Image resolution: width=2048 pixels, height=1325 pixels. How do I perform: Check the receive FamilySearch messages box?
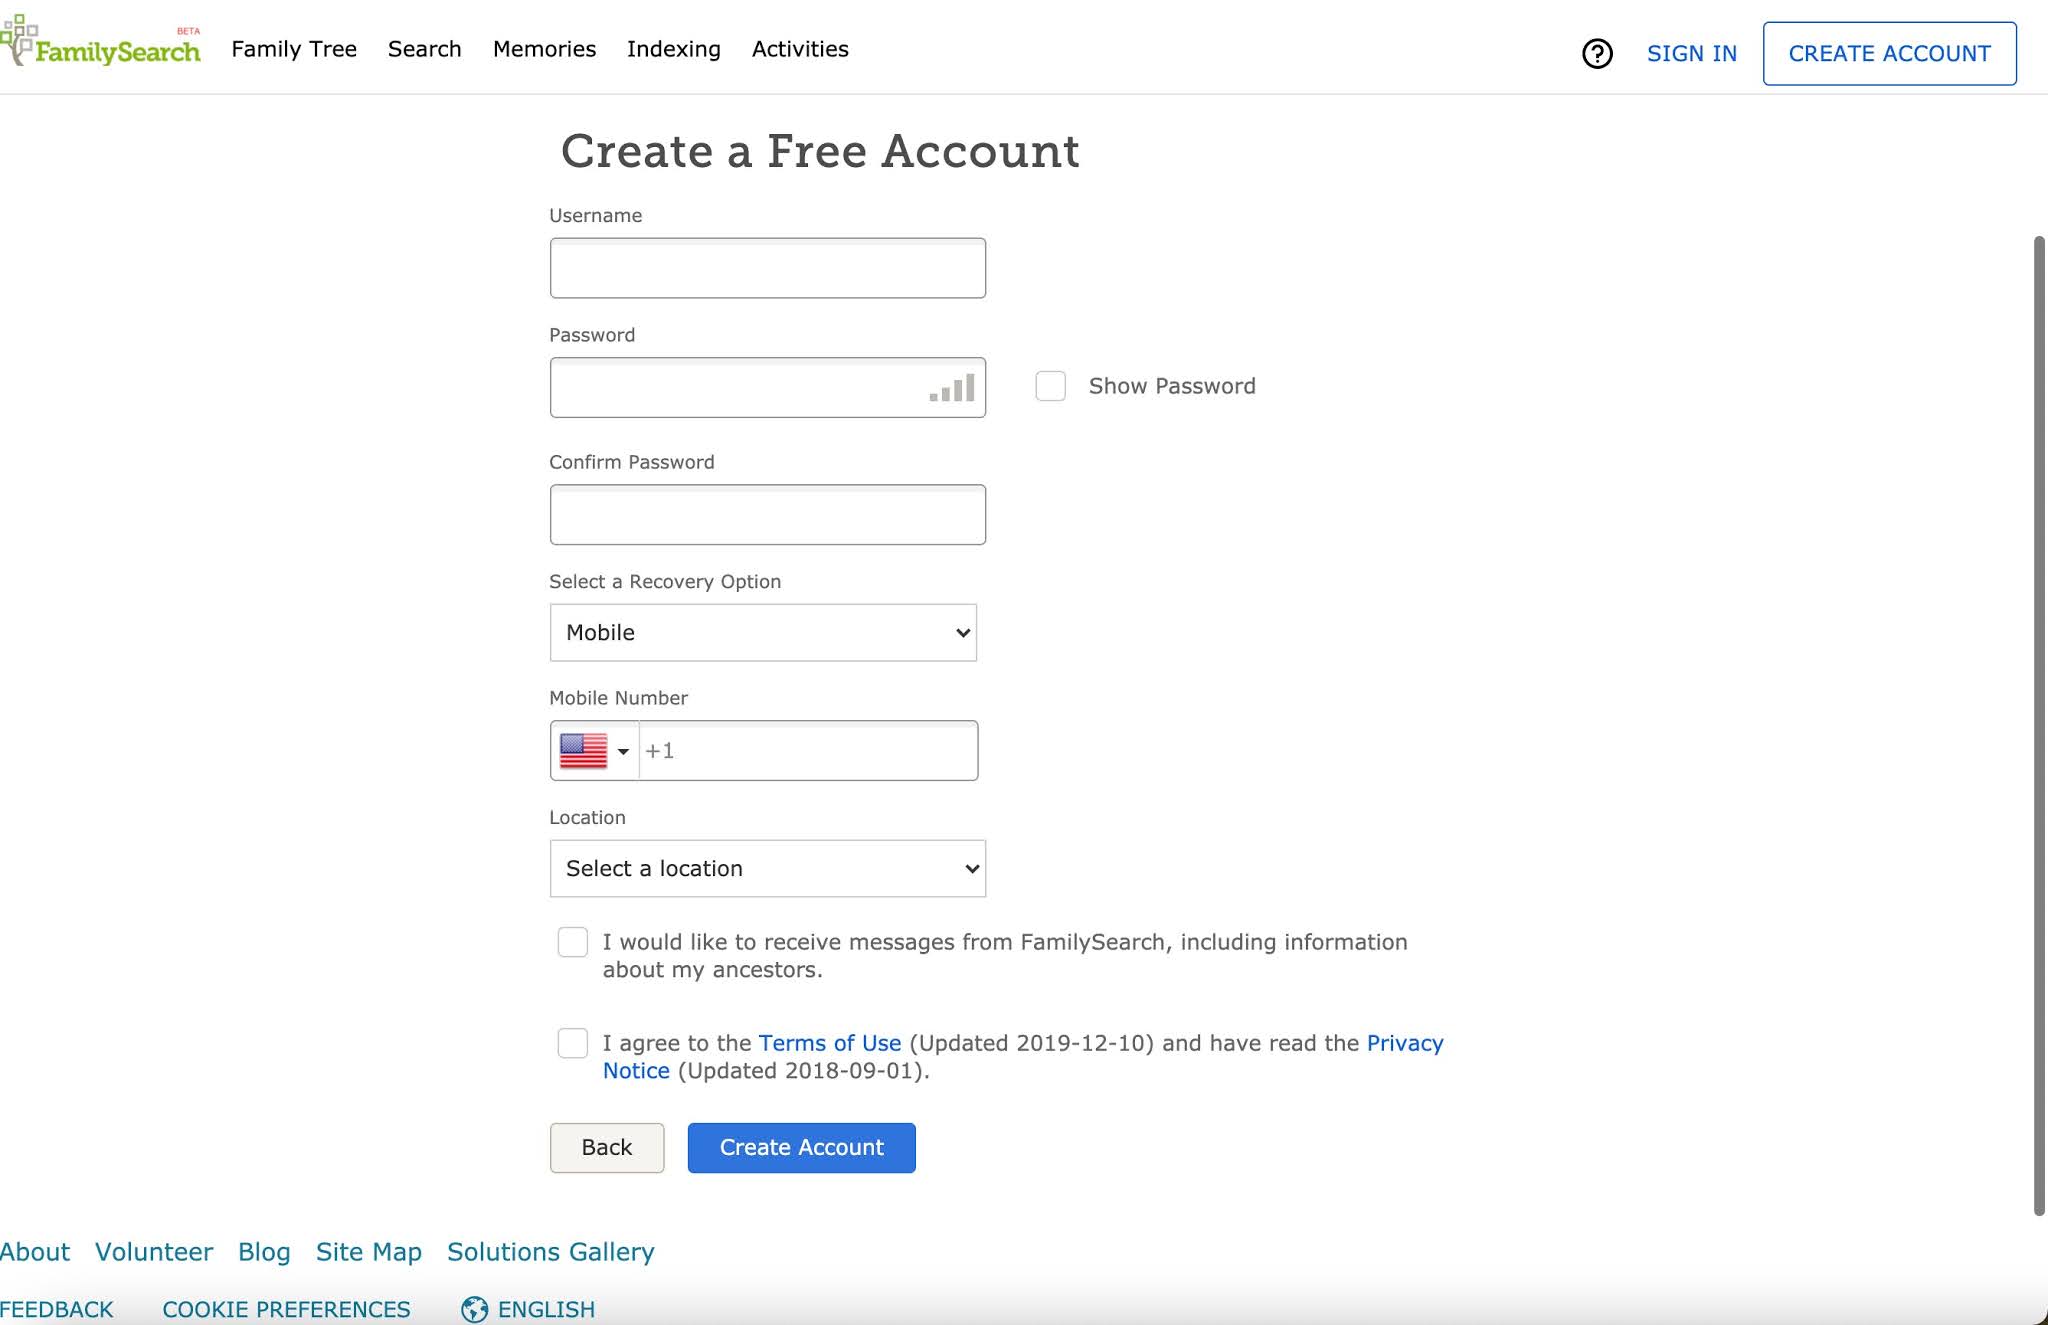[x=573, y=942]
